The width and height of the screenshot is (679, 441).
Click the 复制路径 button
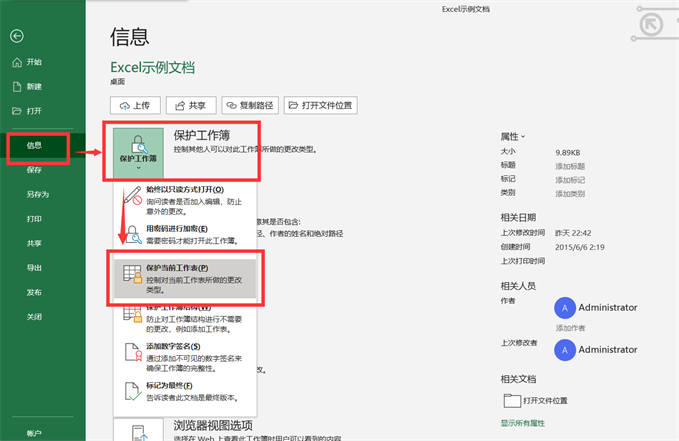[249, 105]
